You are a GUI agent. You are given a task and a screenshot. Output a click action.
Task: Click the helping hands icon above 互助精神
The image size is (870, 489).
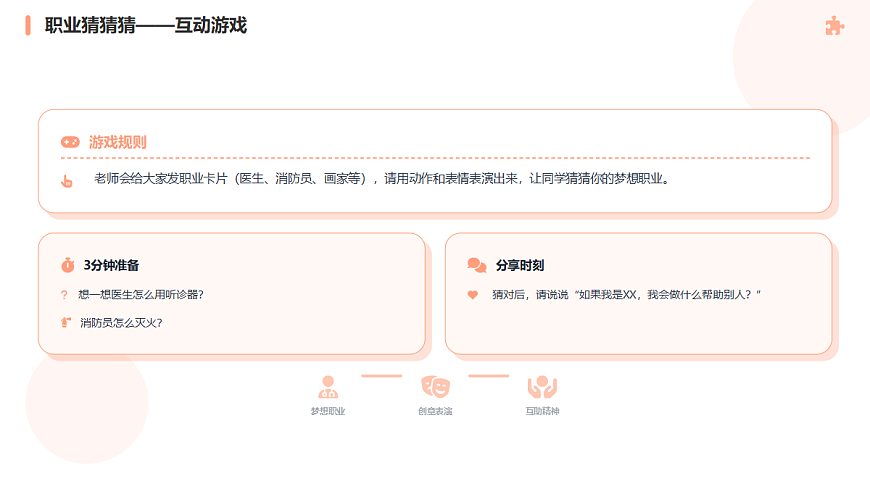pyautogui.click(x=542, y=387)
